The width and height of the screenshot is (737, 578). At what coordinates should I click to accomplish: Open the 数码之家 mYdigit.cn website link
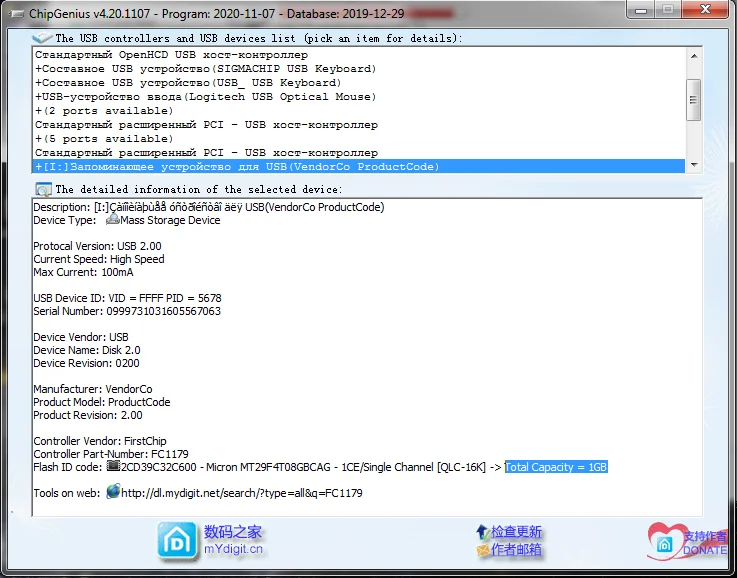233,540
